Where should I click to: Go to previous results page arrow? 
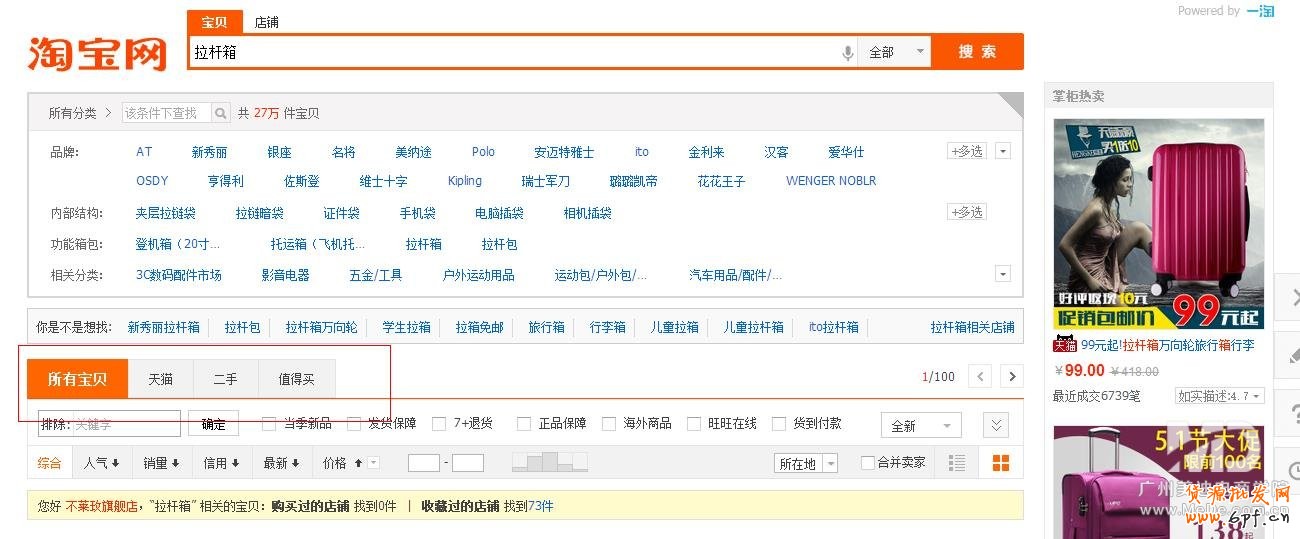click(980, 376)
